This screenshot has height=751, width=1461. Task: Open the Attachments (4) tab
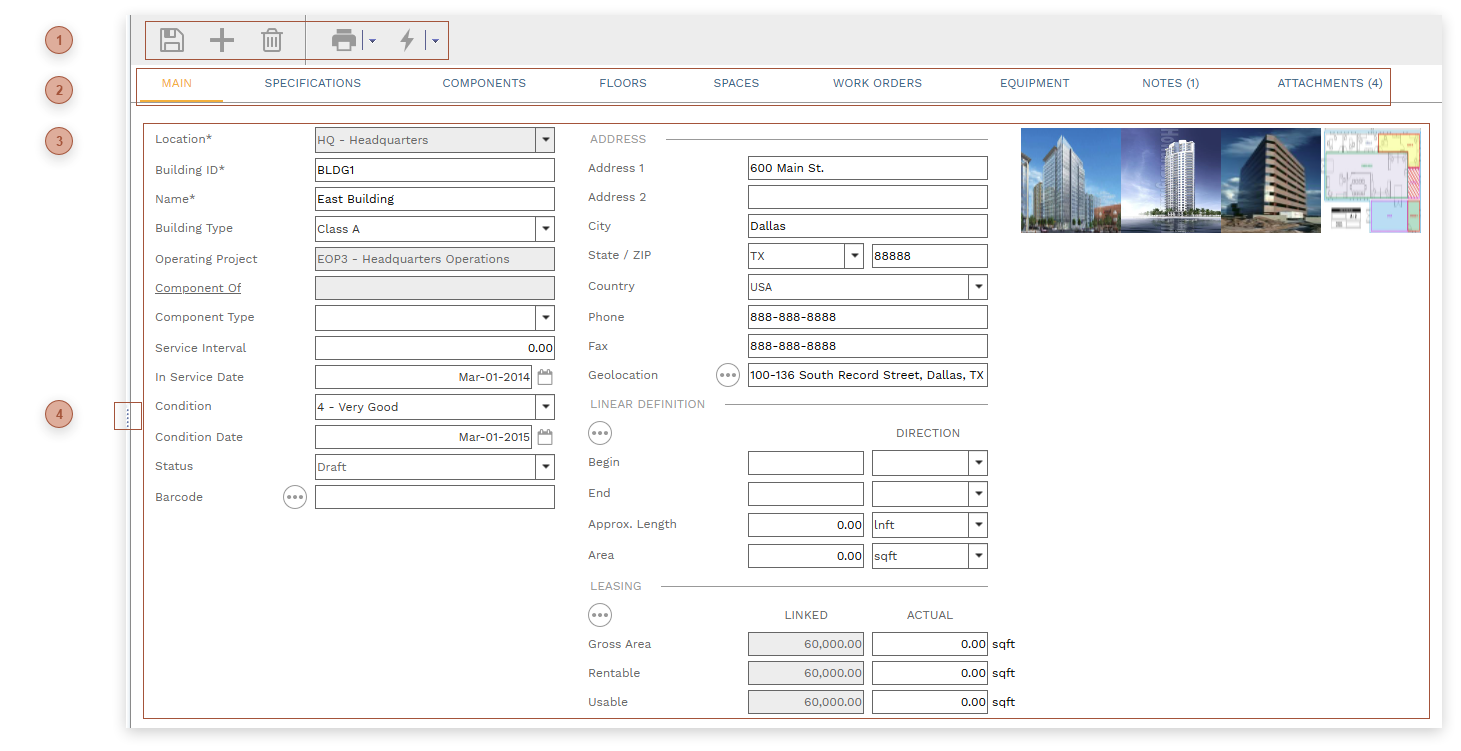point(1329,83)
